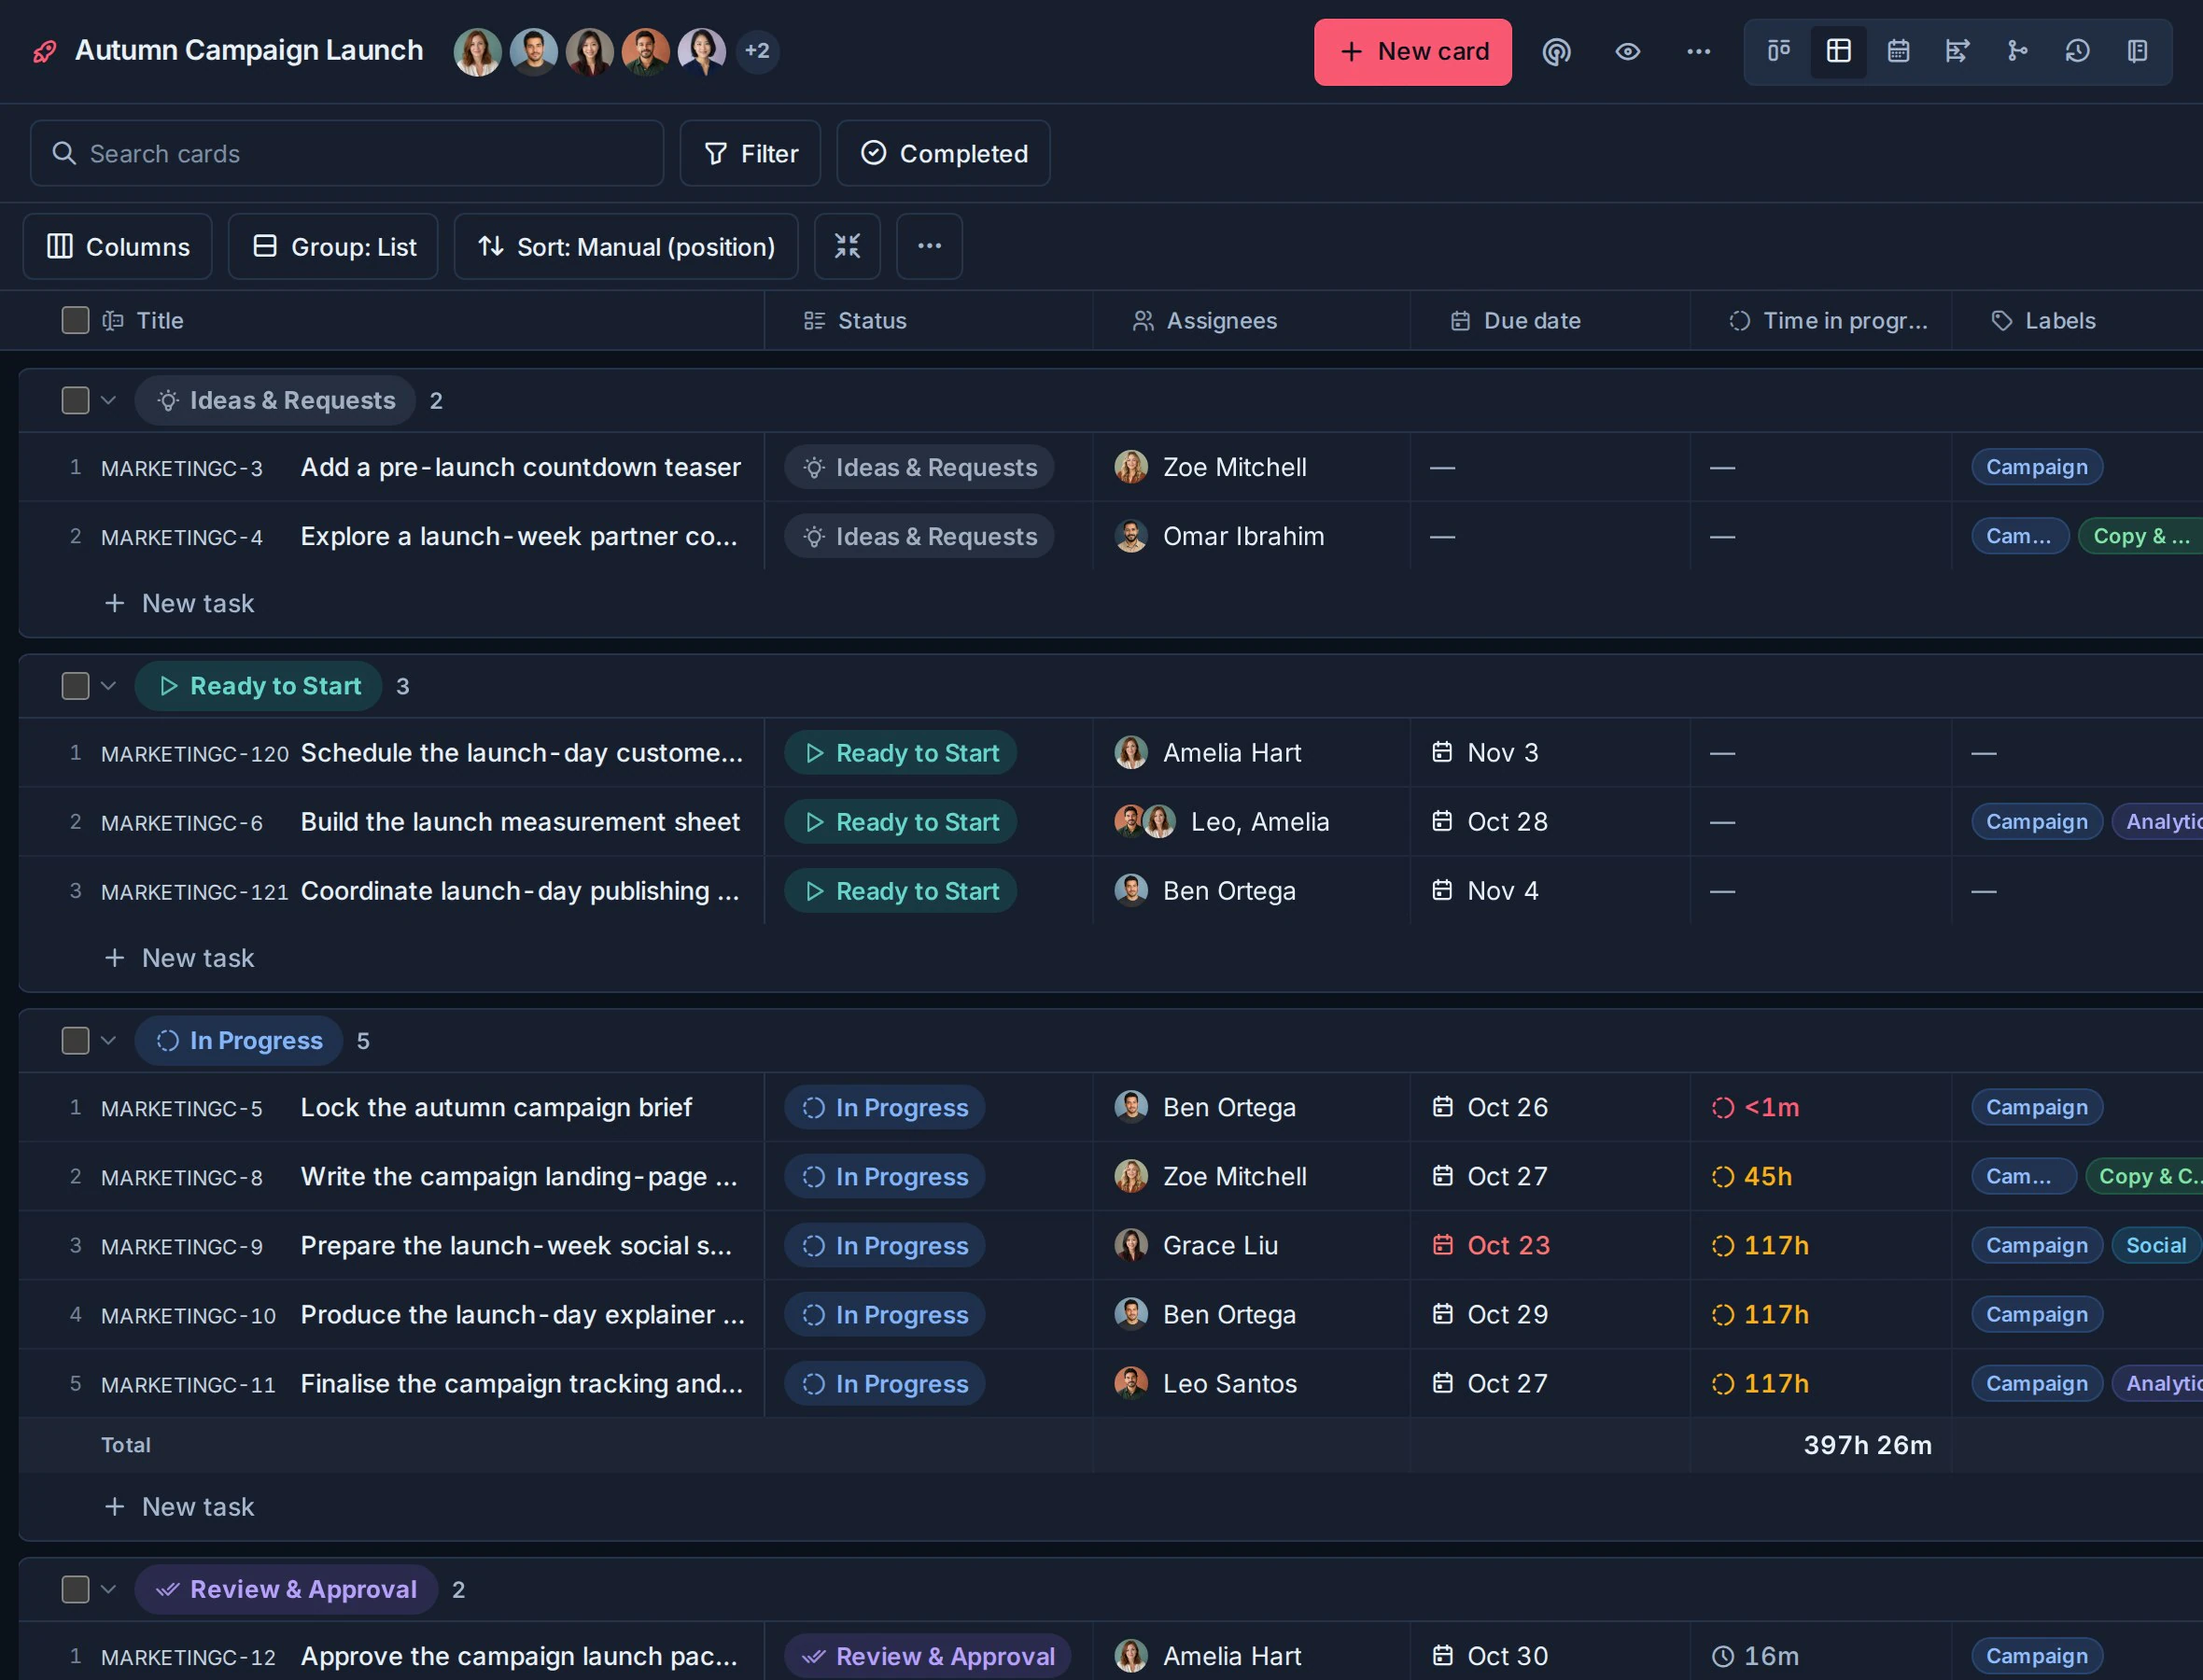Viewport: 2203px width, 1680px height.
Task: Check the Ideas & Requests group checkbox
Action: click(x=75, y=400)
